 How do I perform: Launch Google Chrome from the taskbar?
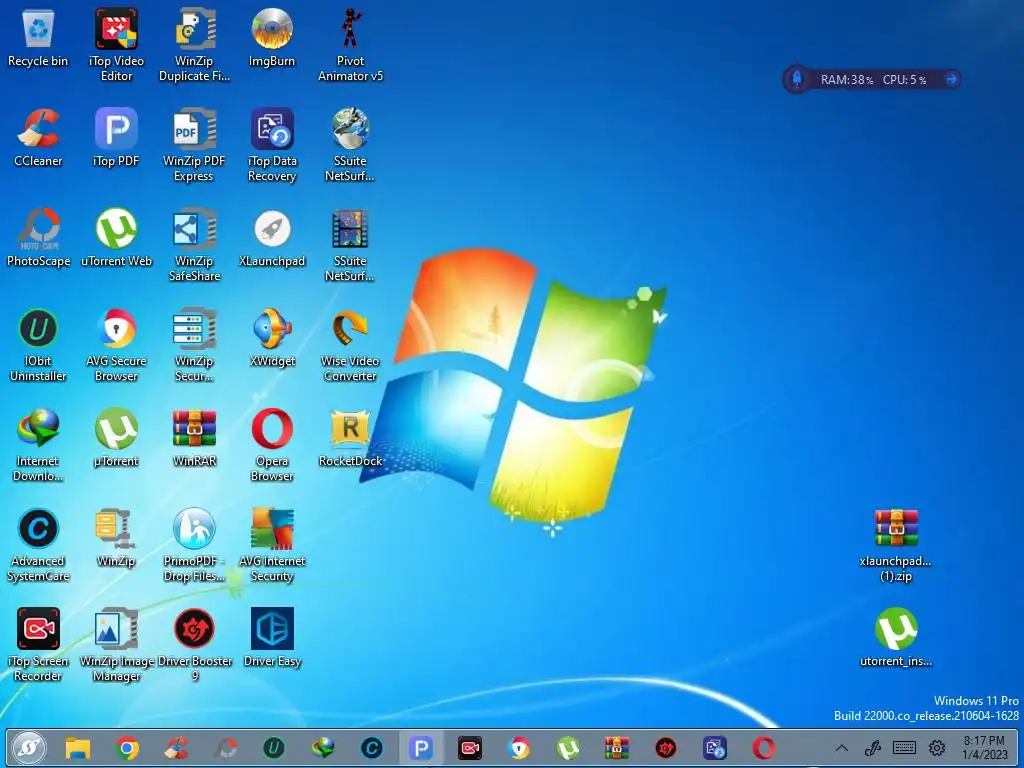[x=127, y=748]
